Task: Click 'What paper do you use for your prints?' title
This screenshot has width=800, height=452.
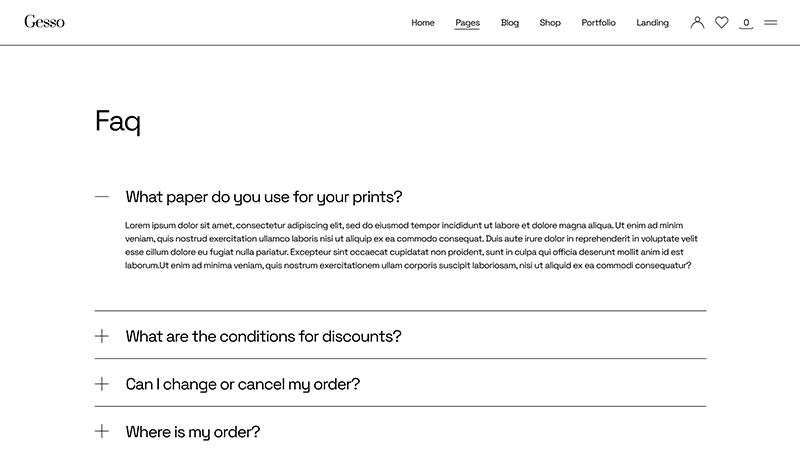Action: click(x=264, y=197)
